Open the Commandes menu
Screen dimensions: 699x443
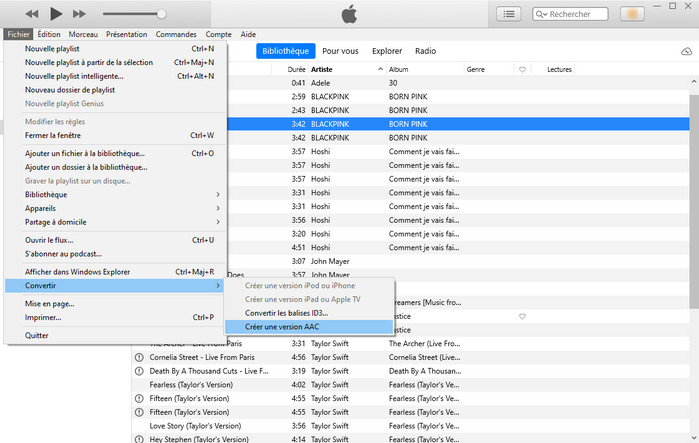coord(176,34)
